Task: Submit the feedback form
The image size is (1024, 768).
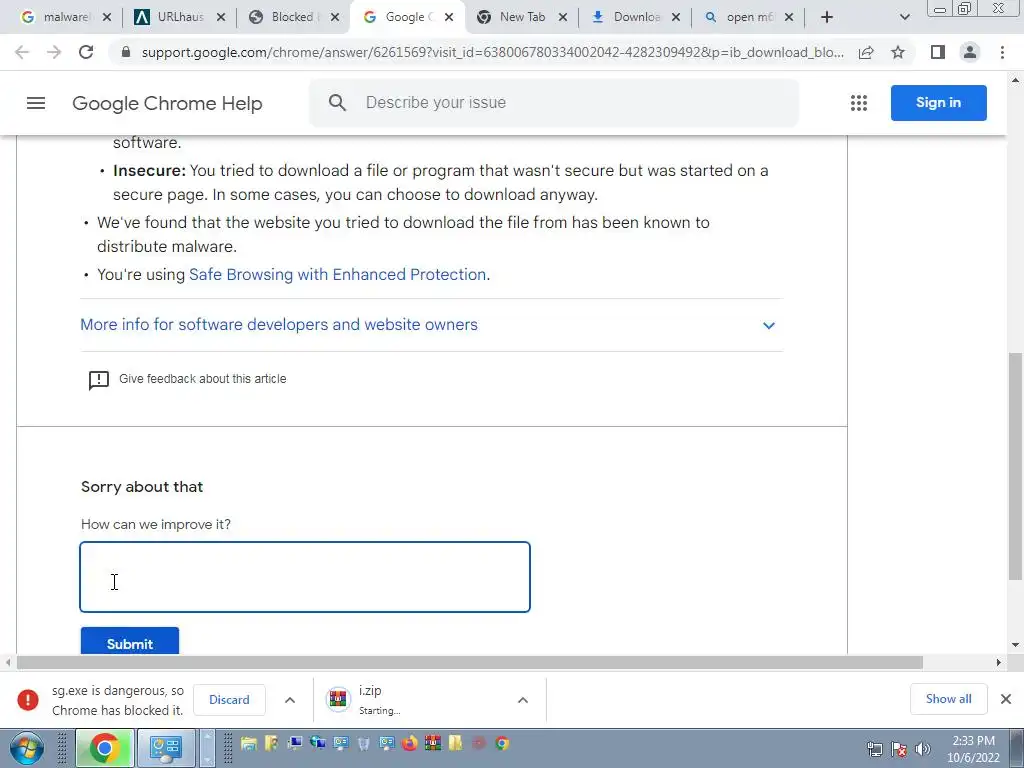Action: 130,641
